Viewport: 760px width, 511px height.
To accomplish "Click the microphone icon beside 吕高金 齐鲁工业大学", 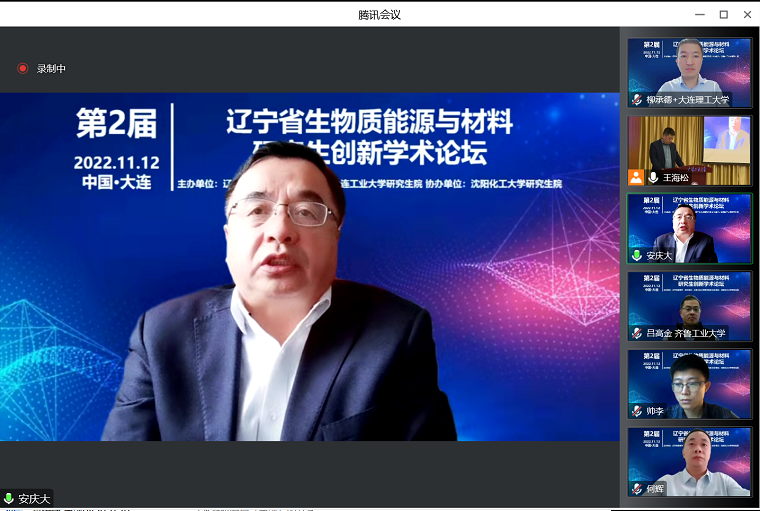I will (x=637, y=333).
